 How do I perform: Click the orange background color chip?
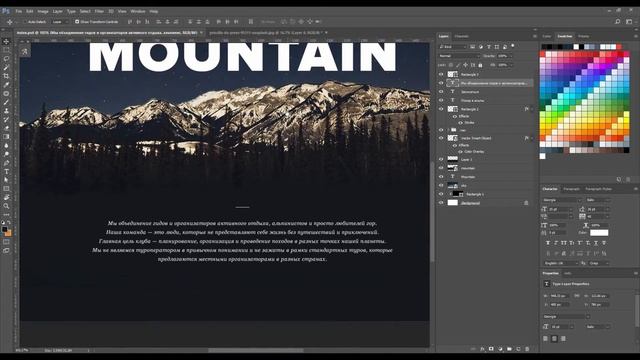click(x=8, y=233)
